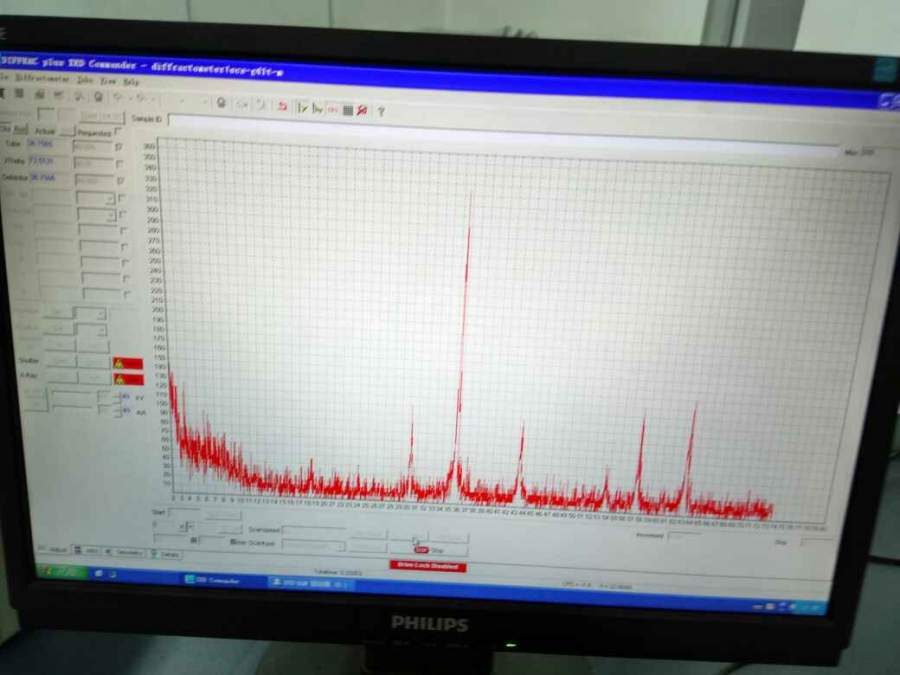This screenshot has width=900, height=675.
Task: Open the Jobs menu
Action: [x=86, y=80]
